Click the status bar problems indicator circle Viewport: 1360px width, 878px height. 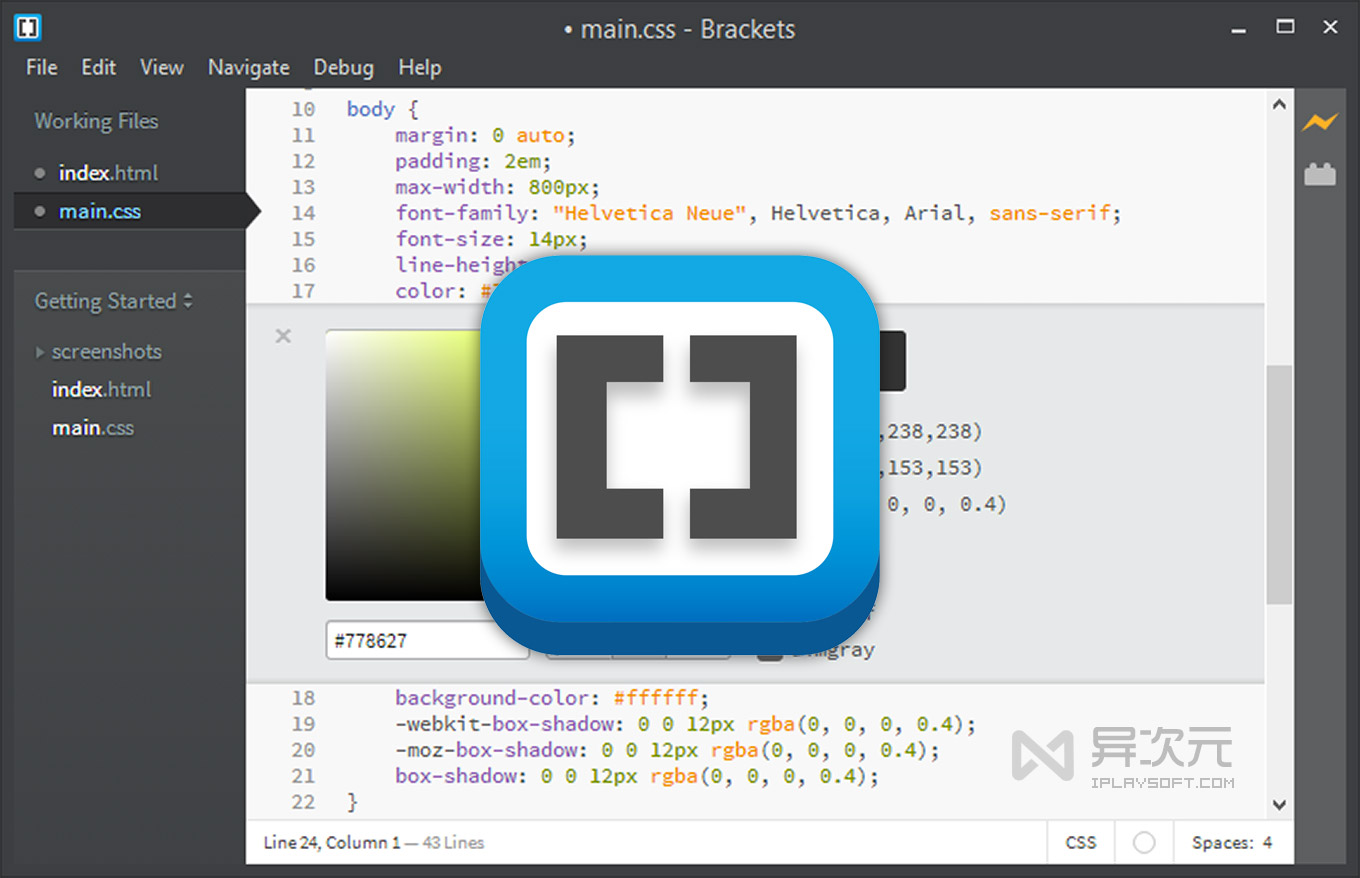(1143, 842)
